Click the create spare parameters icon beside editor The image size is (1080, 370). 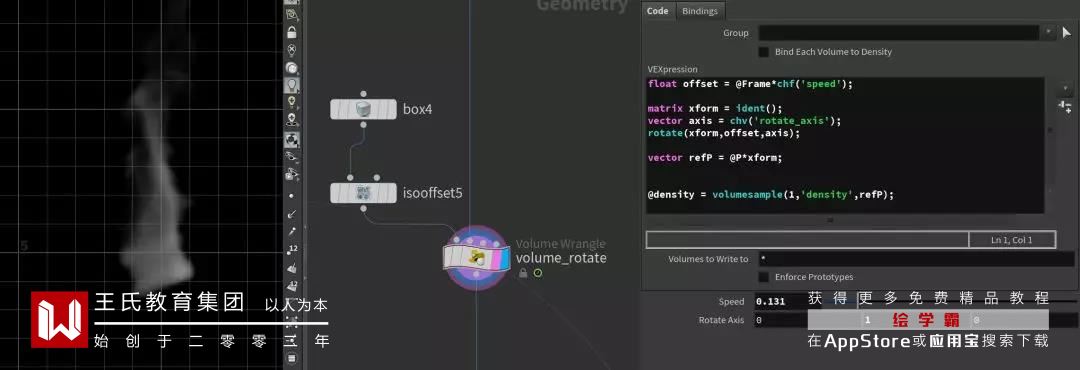click(x=1065, y=106)
